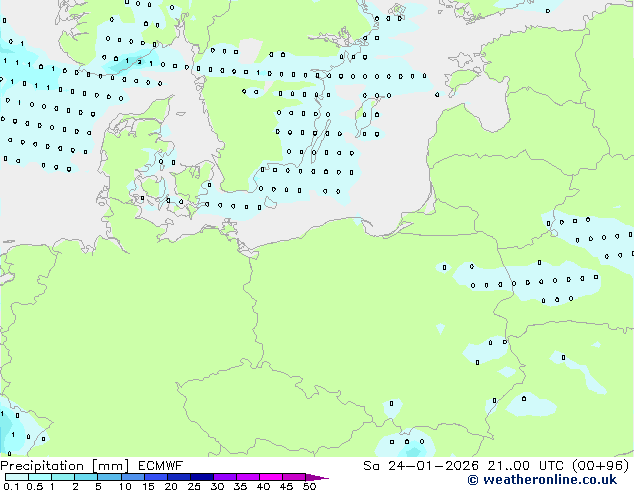Click the '40' legend scale label
Image resolution: width=634 pixels, height=490 pixels.
263,486
